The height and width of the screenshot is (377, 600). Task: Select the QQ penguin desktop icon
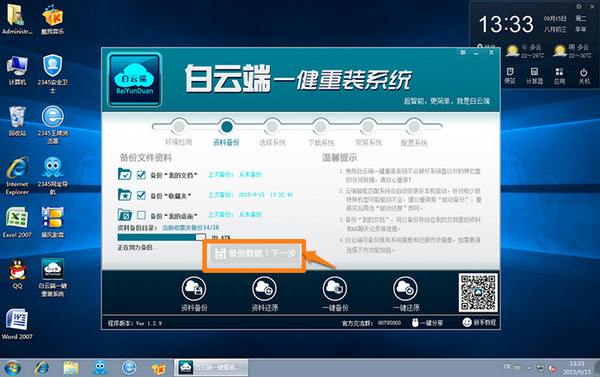17,274
